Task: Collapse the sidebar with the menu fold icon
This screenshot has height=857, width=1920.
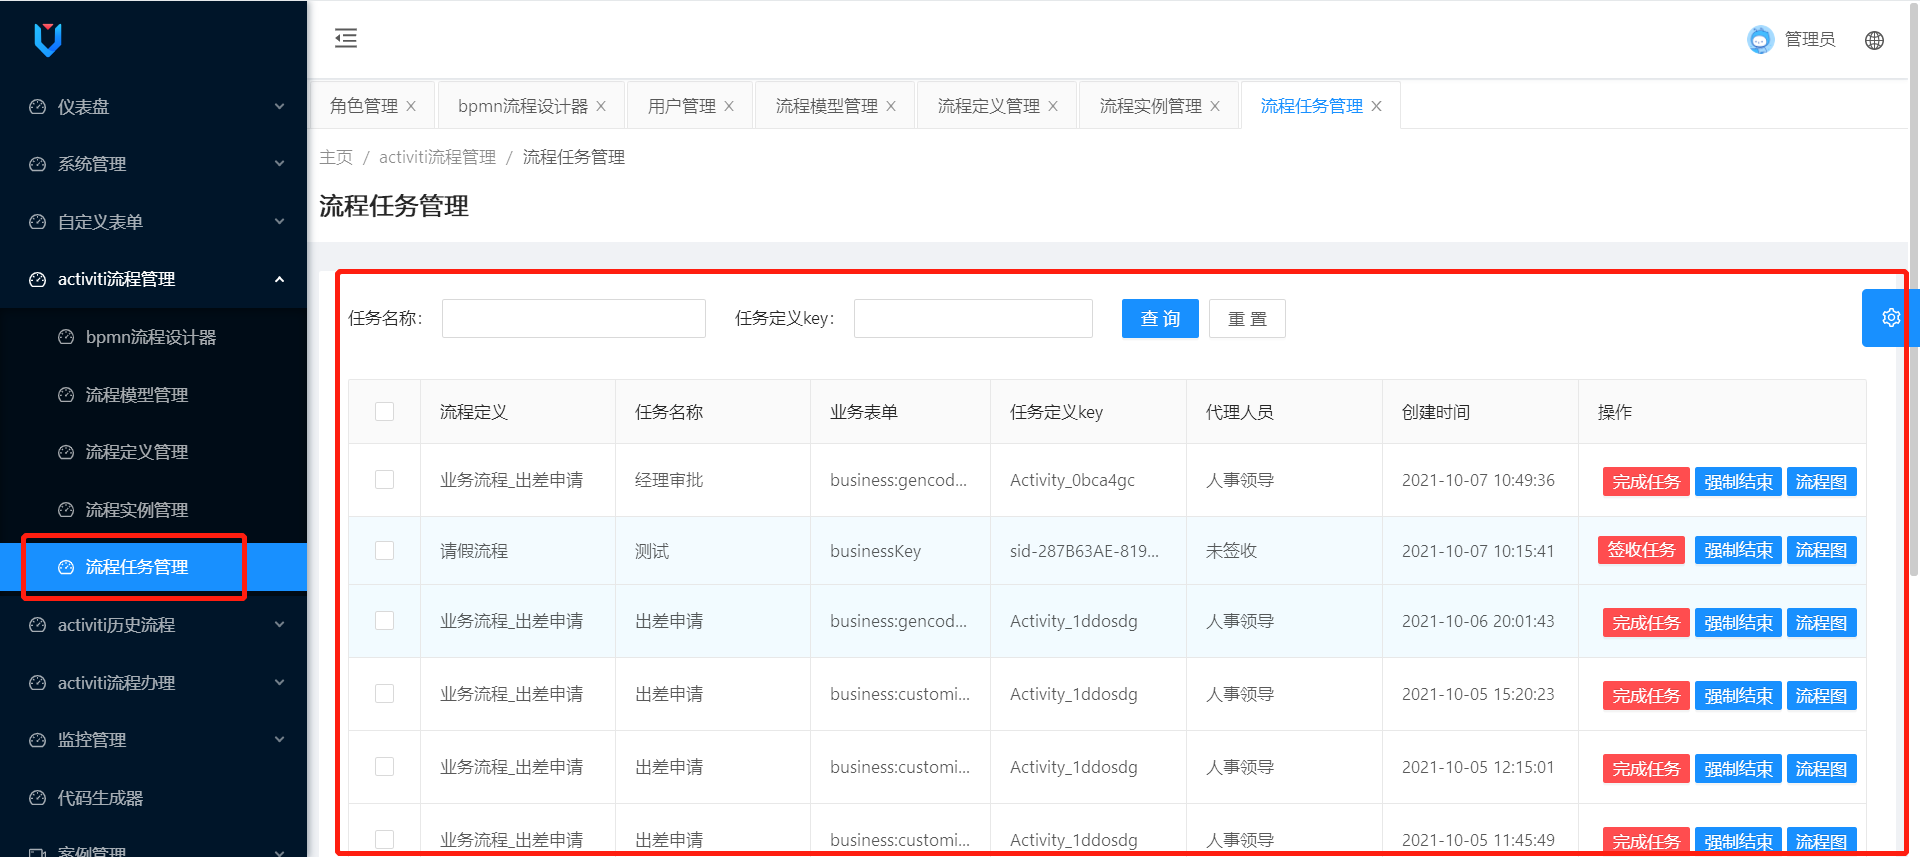Action: (x=346, y=38)
